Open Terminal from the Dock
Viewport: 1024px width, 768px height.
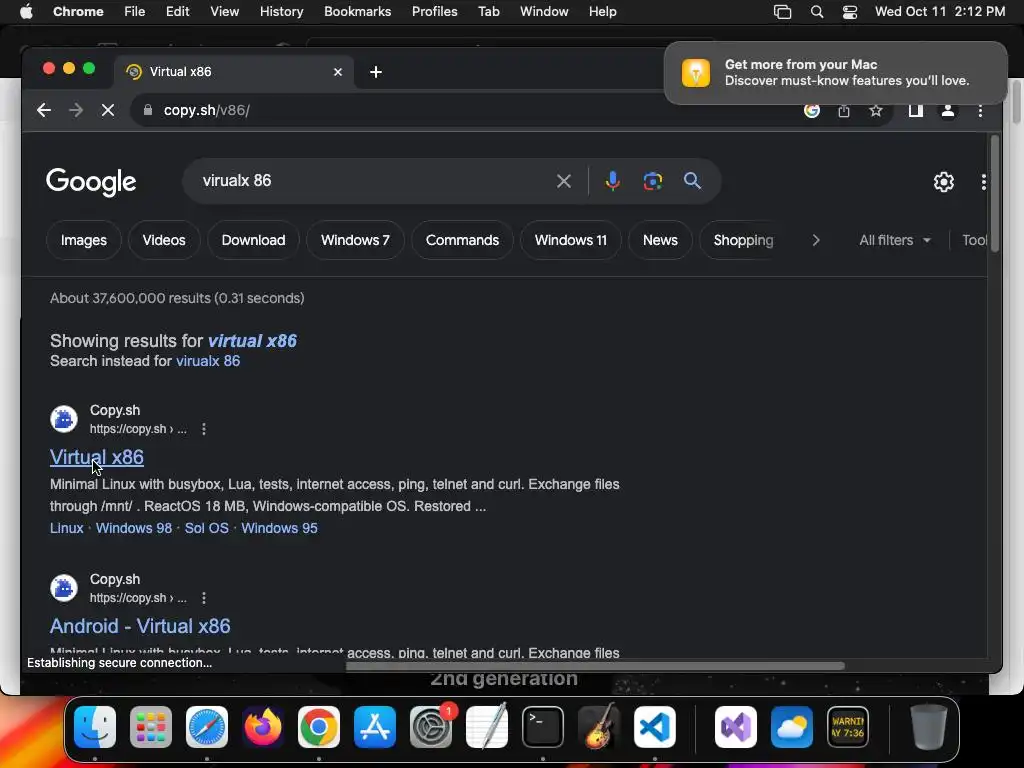[x=543, y=727]
